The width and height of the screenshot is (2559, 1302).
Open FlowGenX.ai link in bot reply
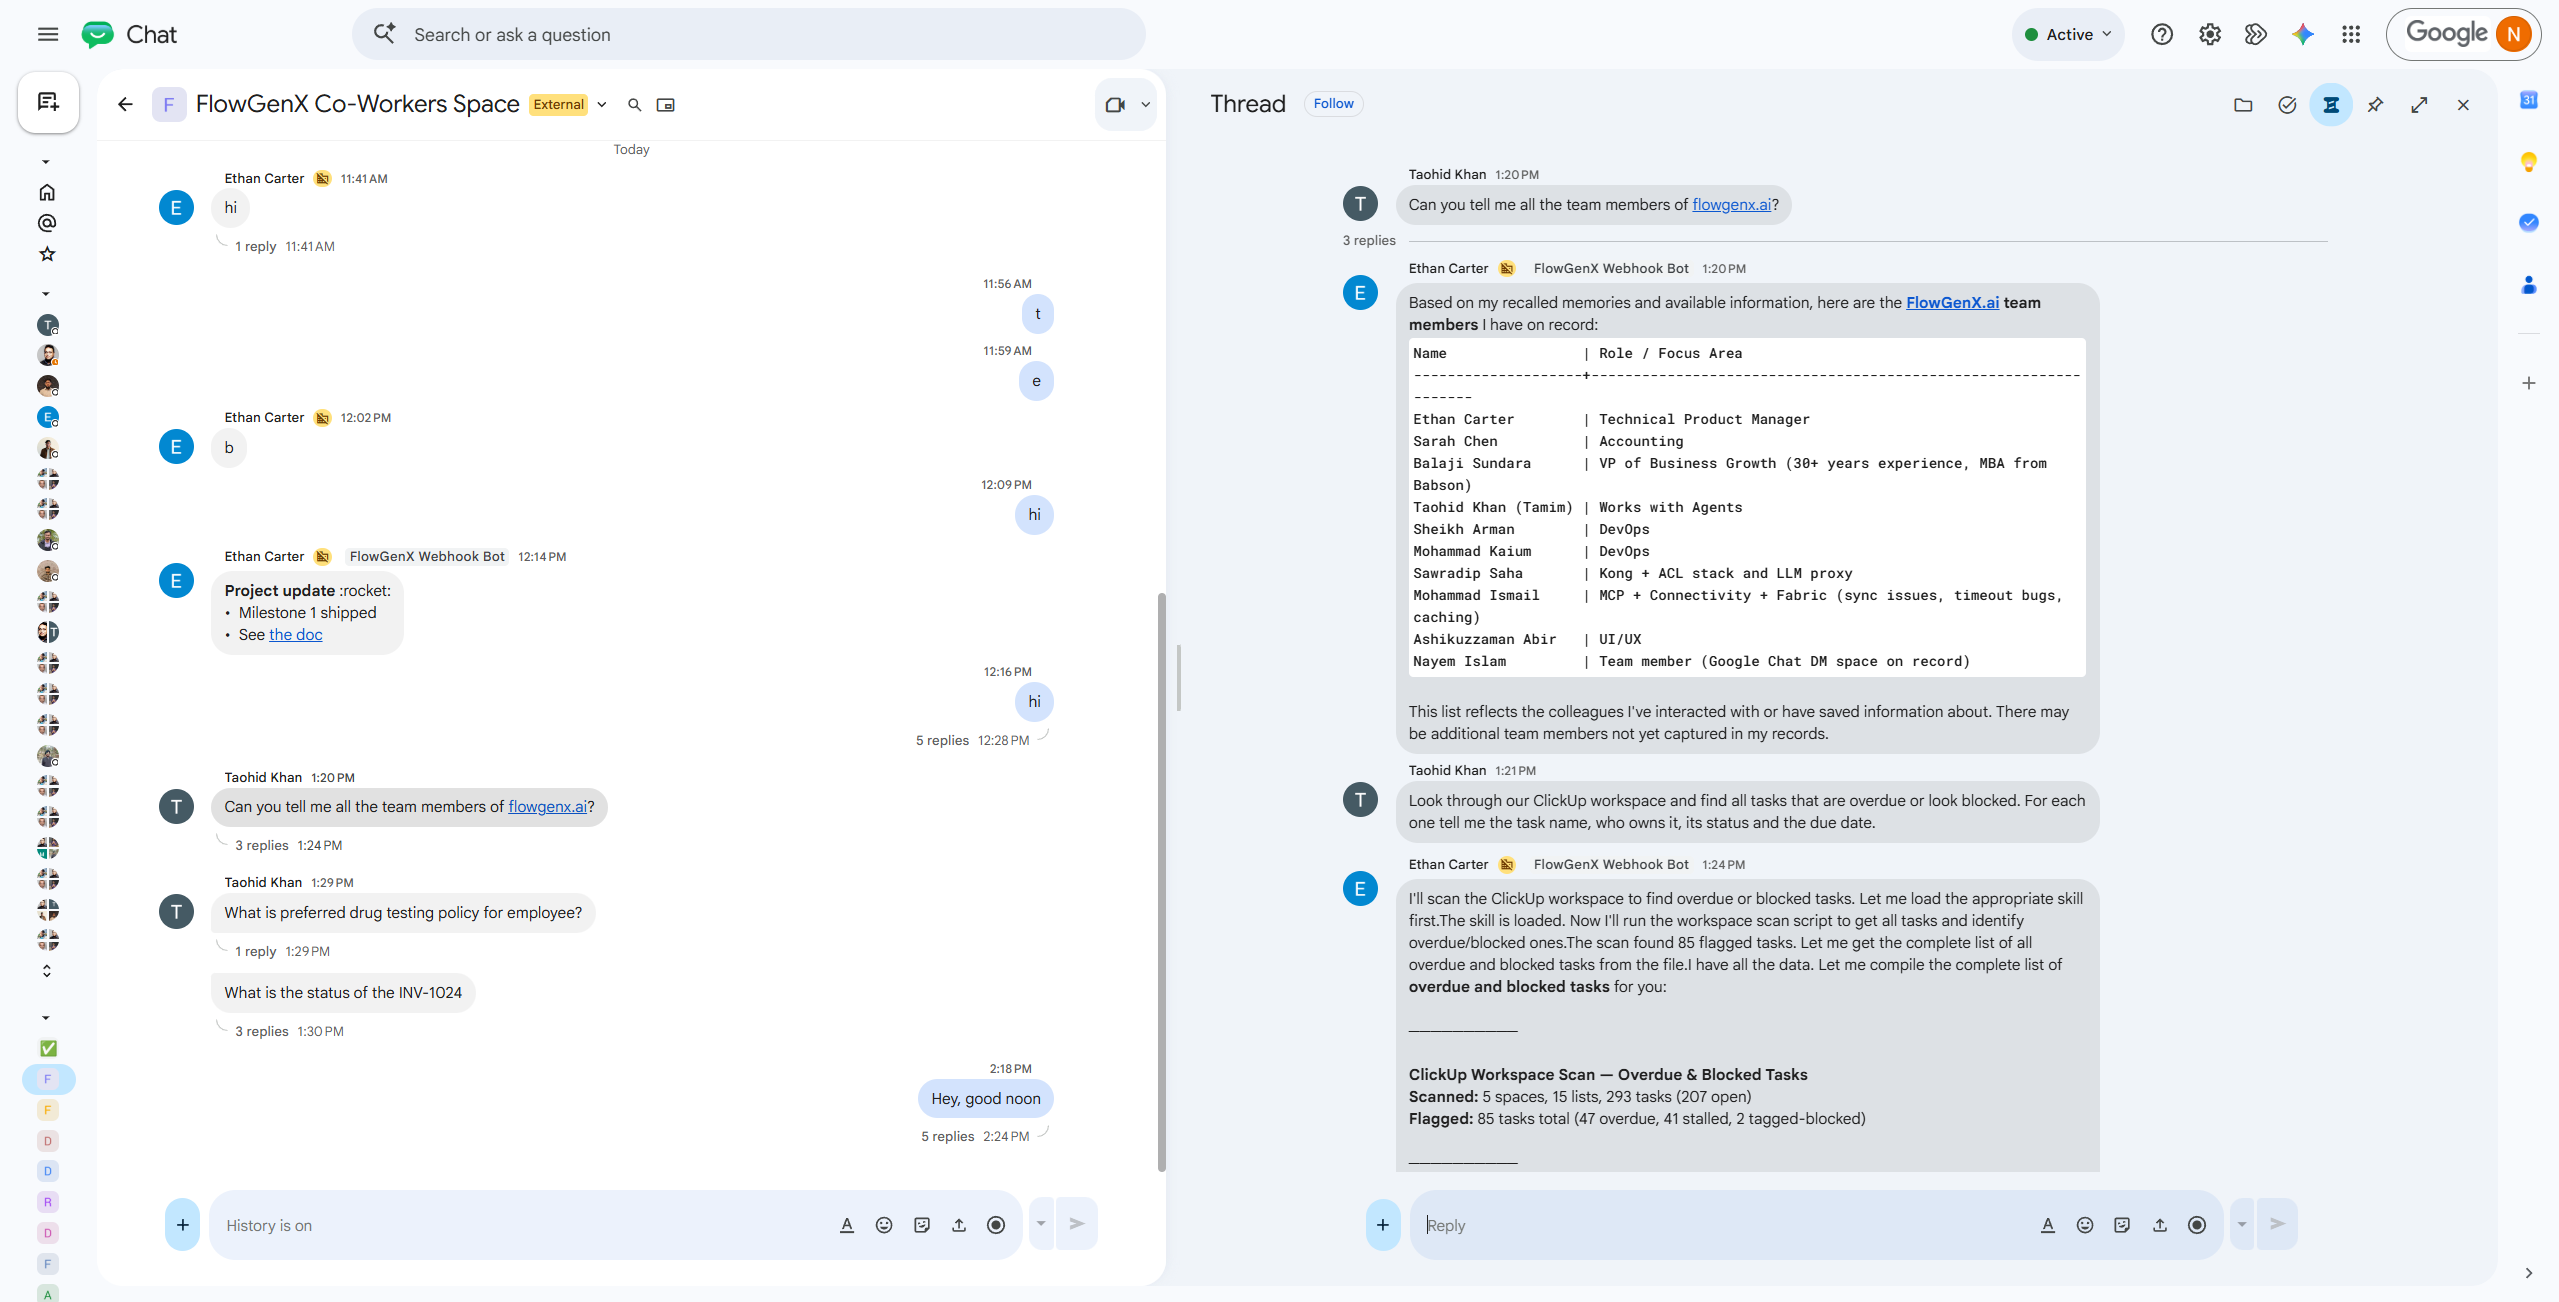(x=1952, y=303)
